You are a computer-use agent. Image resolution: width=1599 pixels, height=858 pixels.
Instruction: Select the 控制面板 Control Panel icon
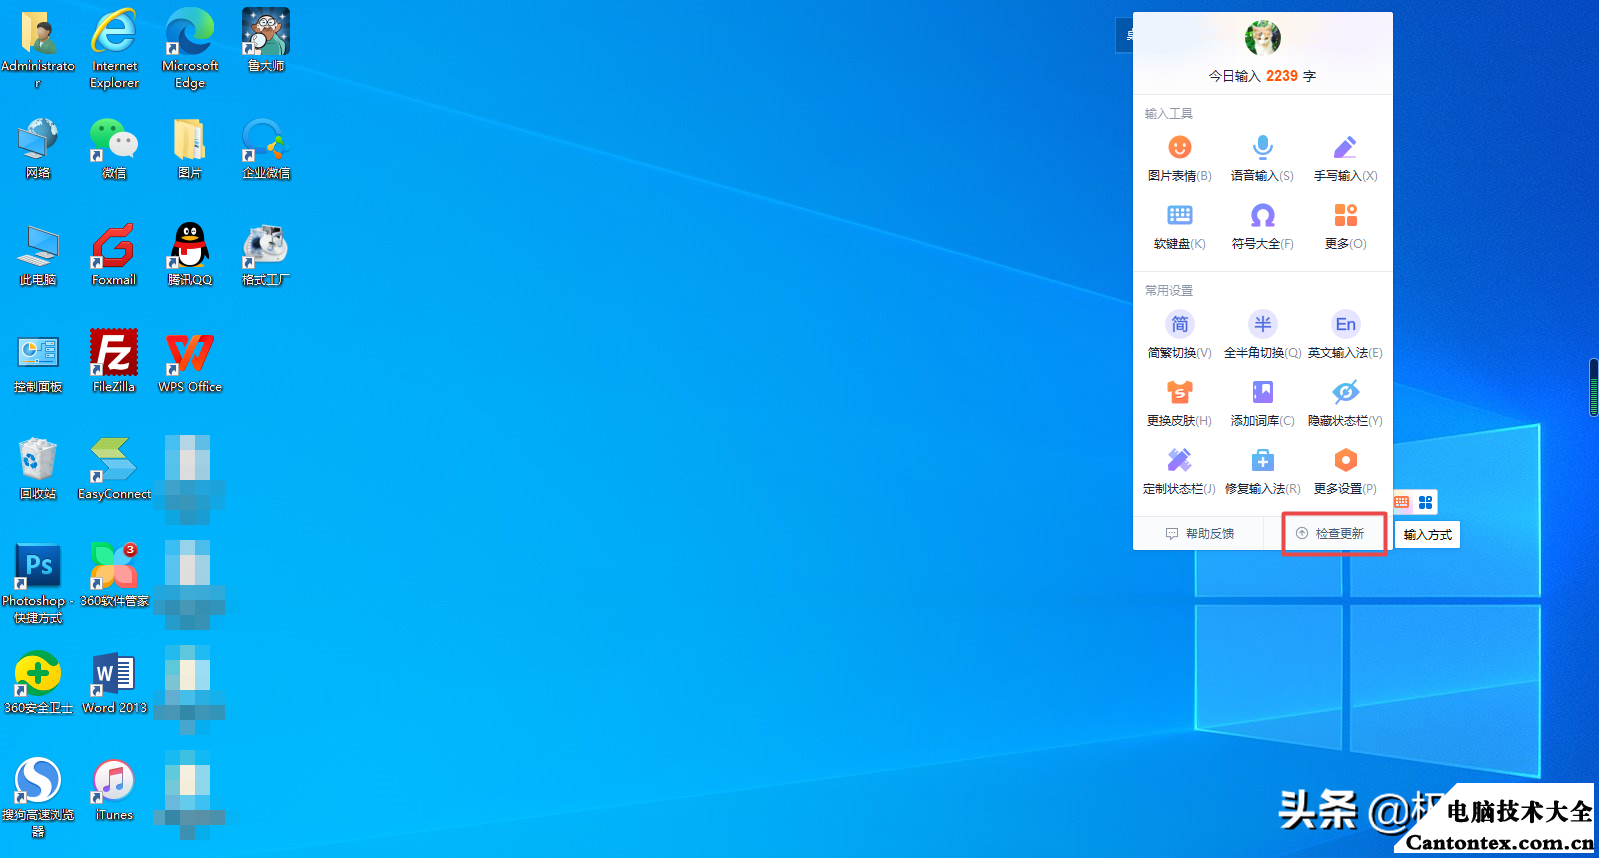point(38,362)
